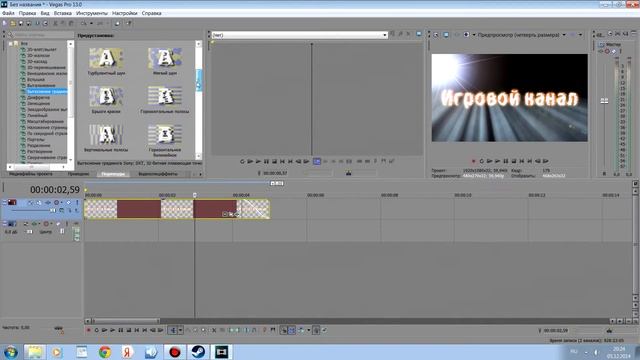
Task: Click the Insert Region flag icon
Action: [x=273, y=330]
